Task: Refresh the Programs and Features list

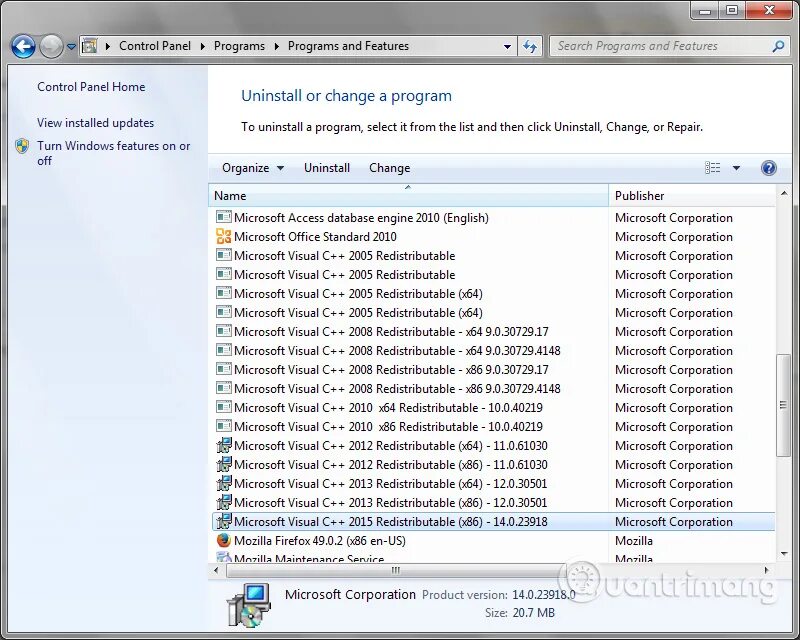Action: [x=530, y=46]
